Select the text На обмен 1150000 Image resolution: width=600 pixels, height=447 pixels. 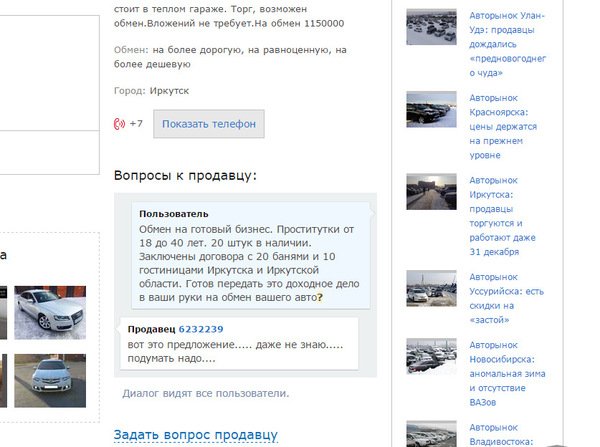[x=300, y=23]
